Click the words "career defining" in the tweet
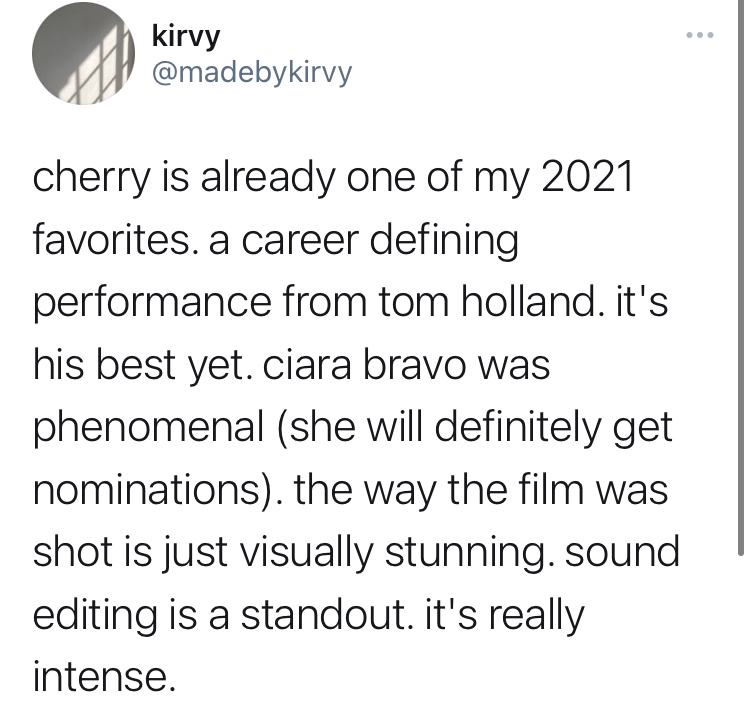This screenshot has height=717, width=750. pyautogui.click(x=380, y=241)
